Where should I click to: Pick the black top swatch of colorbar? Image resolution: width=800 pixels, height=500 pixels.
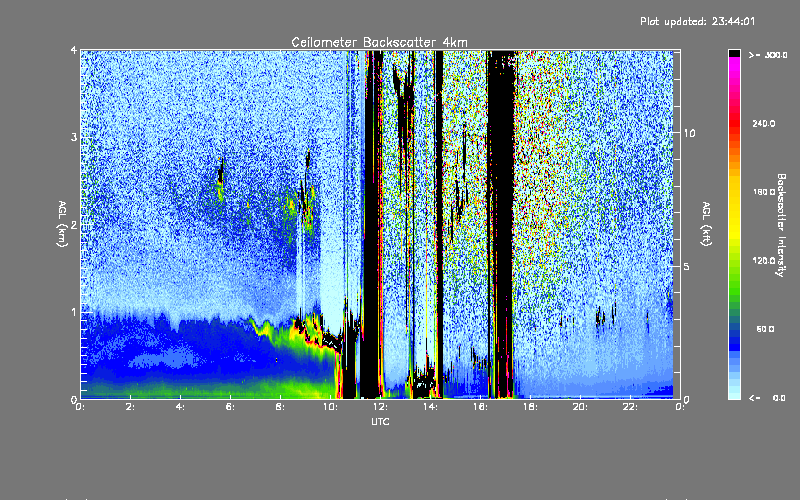click(734, 53)
